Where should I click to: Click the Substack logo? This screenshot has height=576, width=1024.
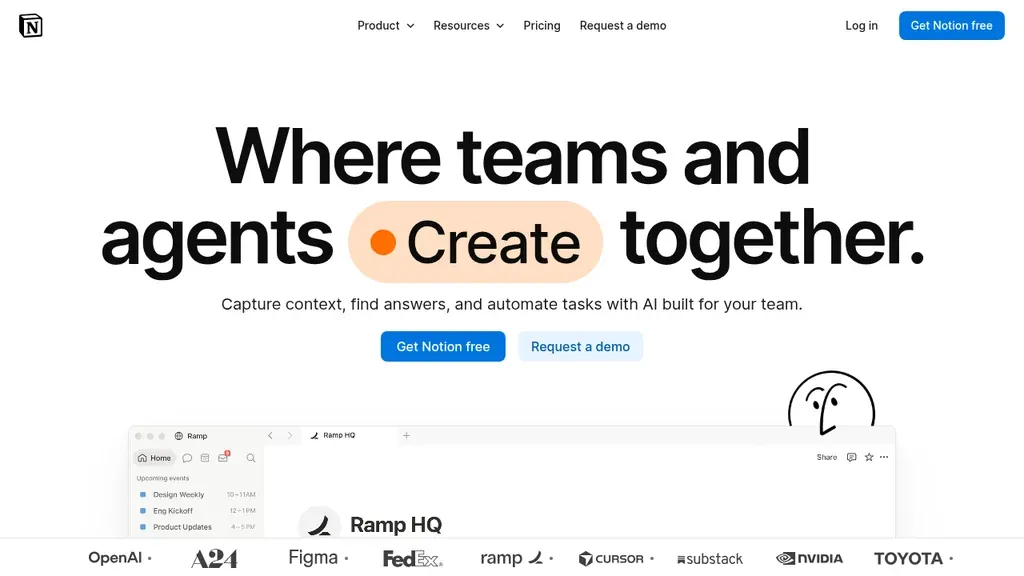710,559
